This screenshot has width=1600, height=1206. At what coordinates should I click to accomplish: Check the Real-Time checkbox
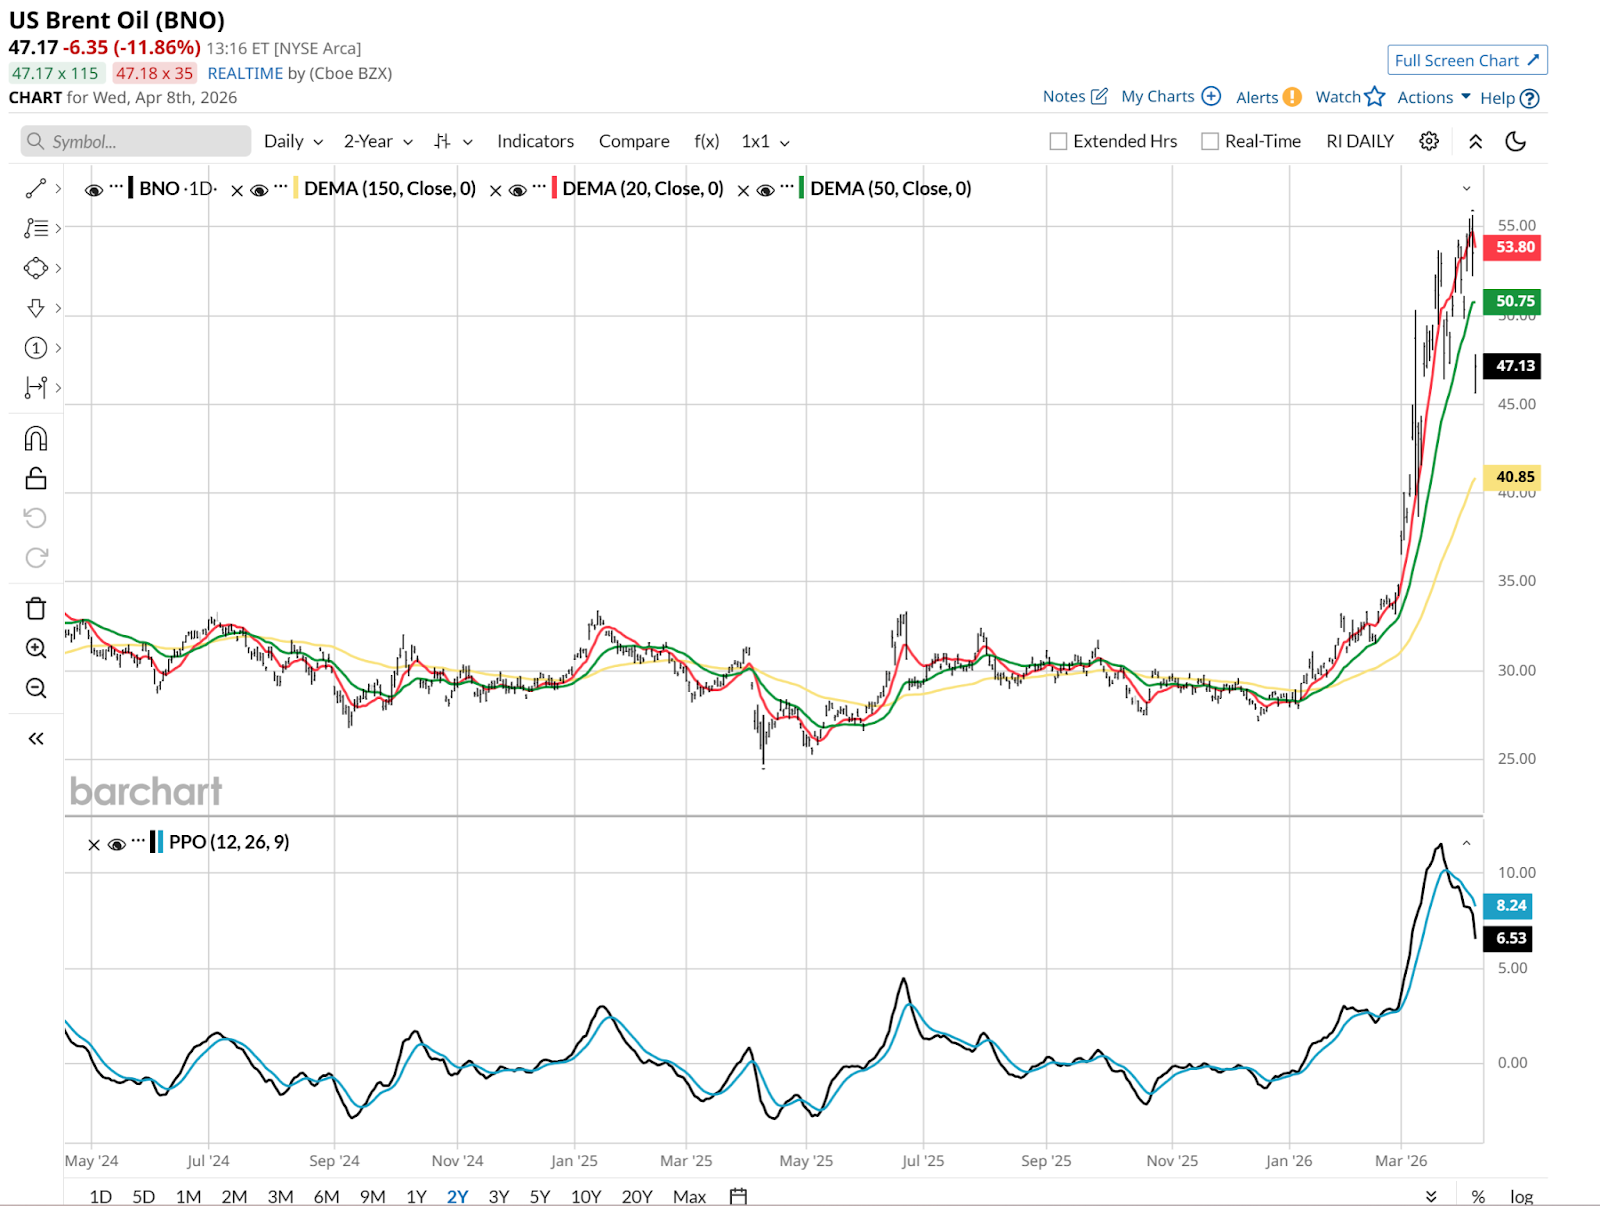point(1210,142)
